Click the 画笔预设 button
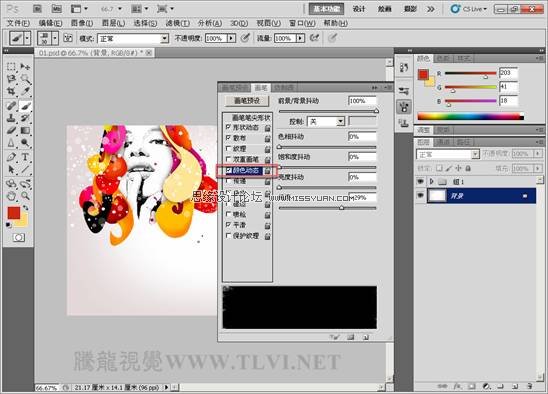The image size is (548, 394). pyautogui.click(x=247, y=101)
